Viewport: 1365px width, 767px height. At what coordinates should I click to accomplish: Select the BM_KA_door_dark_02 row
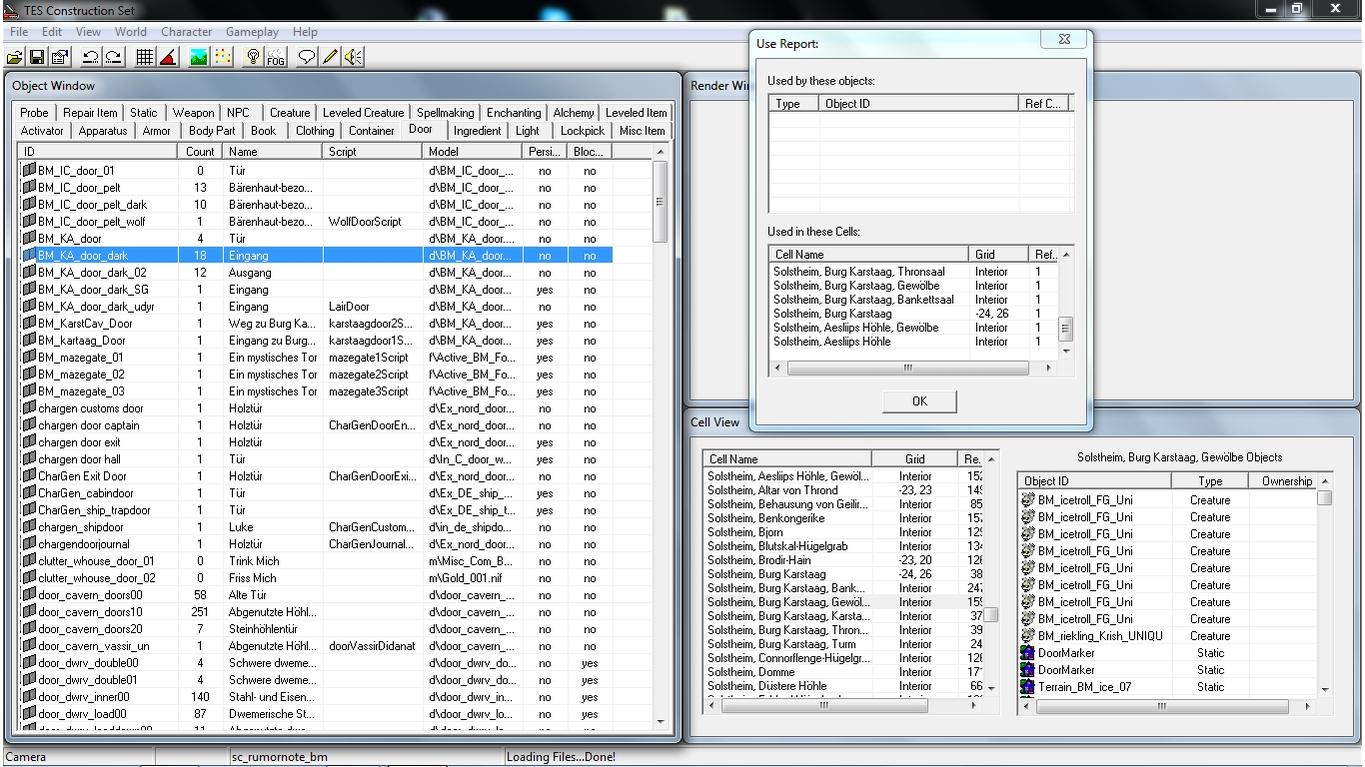click(92, 273)
